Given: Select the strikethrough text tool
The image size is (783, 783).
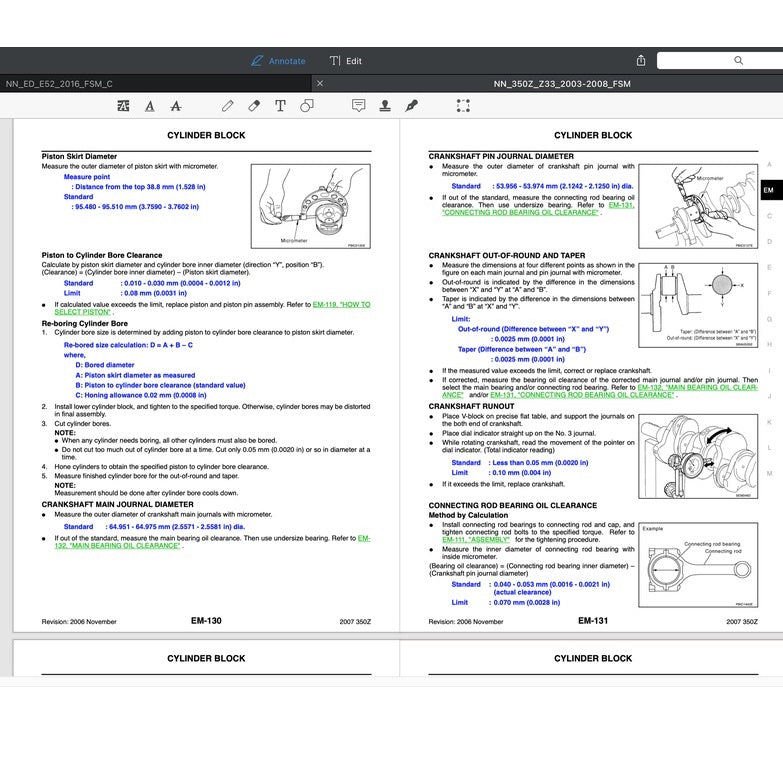Looking at the screenshot, I should click(x=176, y=105).
